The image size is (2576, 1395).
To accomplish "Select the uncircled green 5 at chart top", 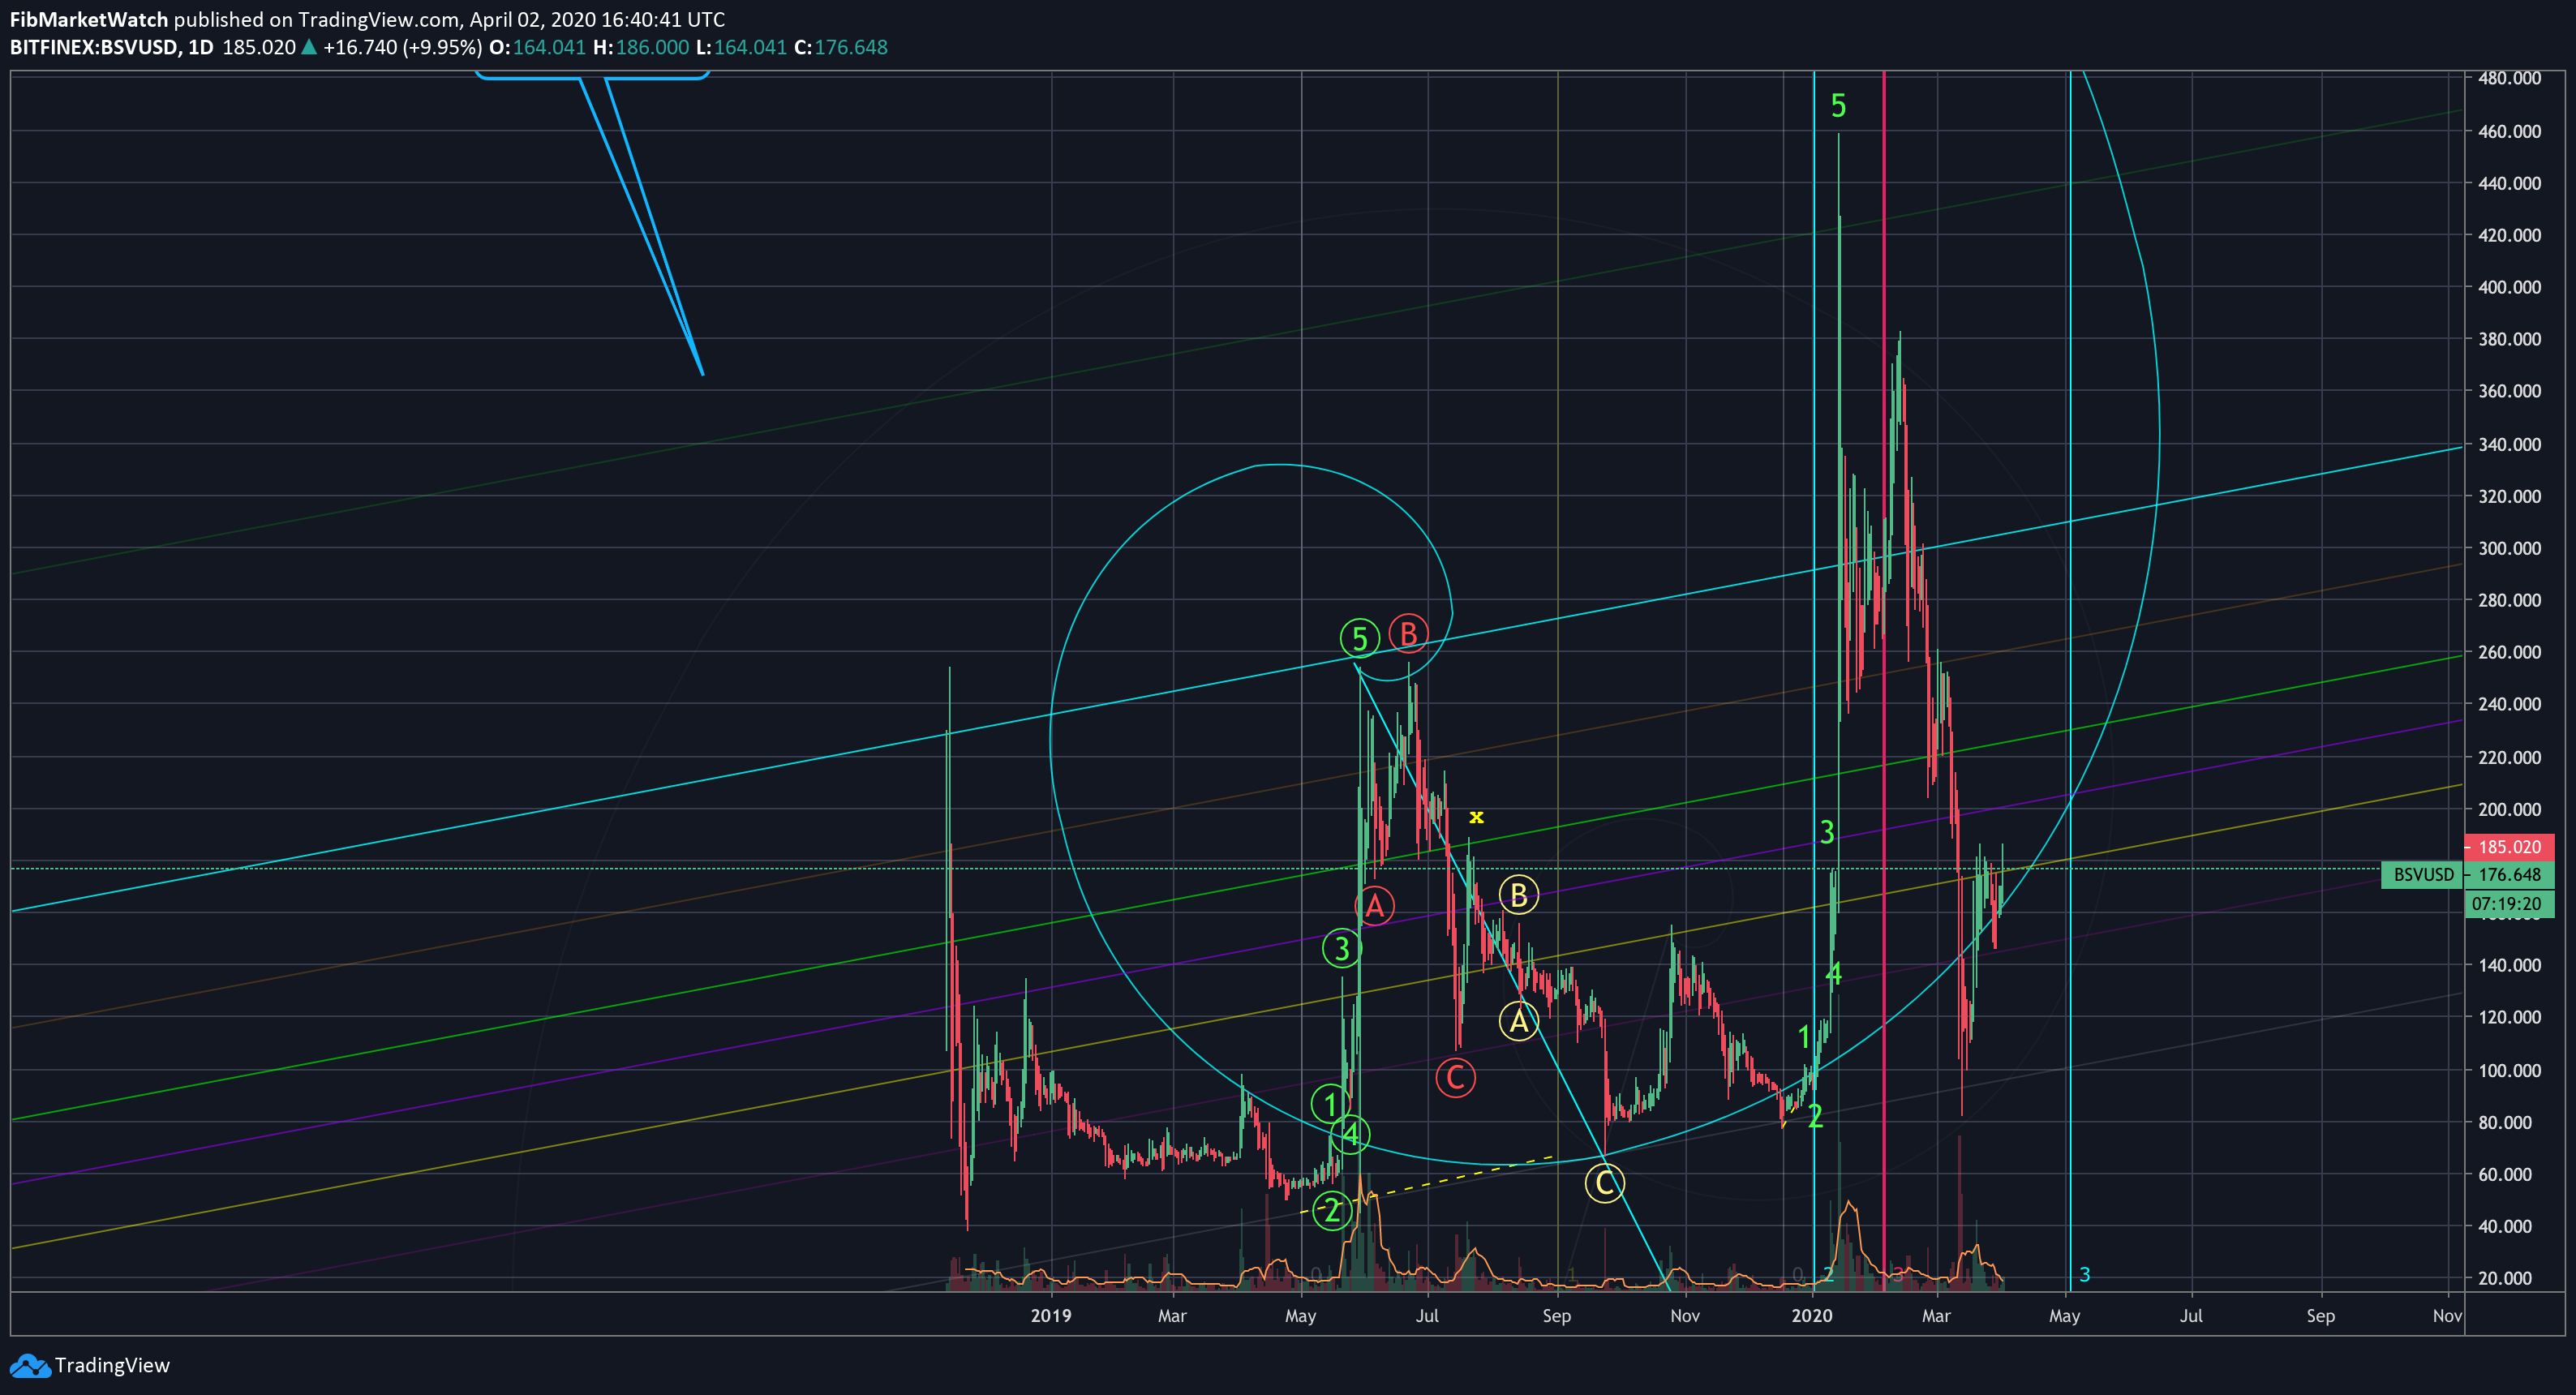I will (1838, 105).
